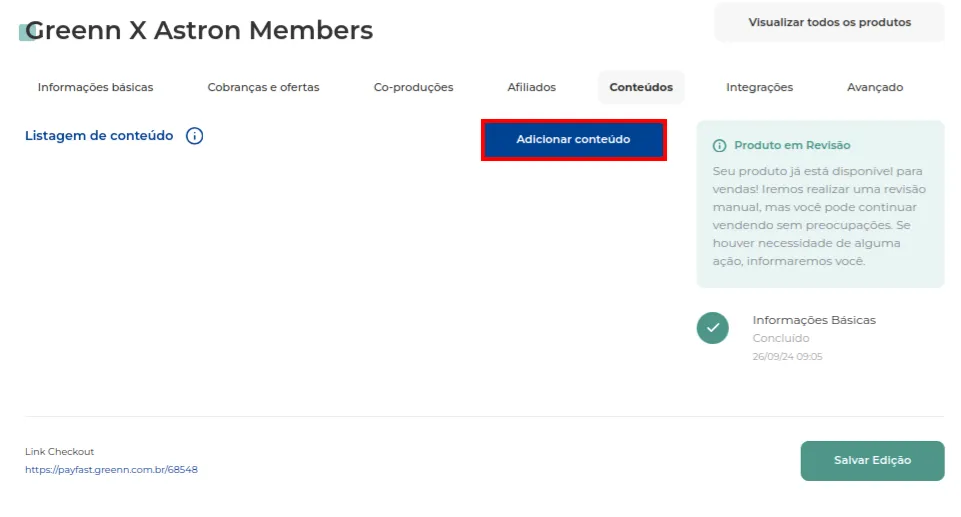Select the Afiliados tab
The image size is (961, 517).
[531, 87]
